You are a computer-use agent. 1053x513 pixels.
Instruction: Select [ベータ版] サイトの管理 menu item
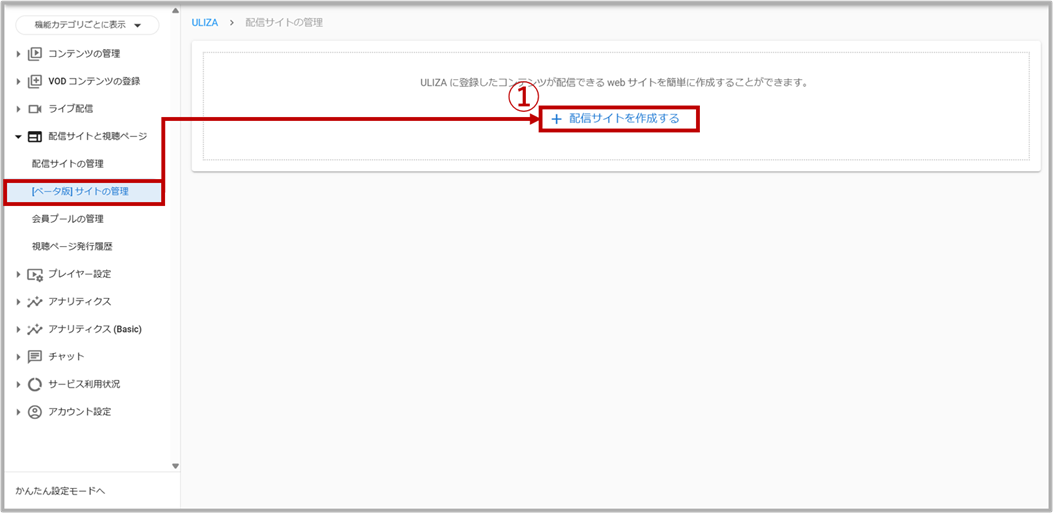(84, 191)
